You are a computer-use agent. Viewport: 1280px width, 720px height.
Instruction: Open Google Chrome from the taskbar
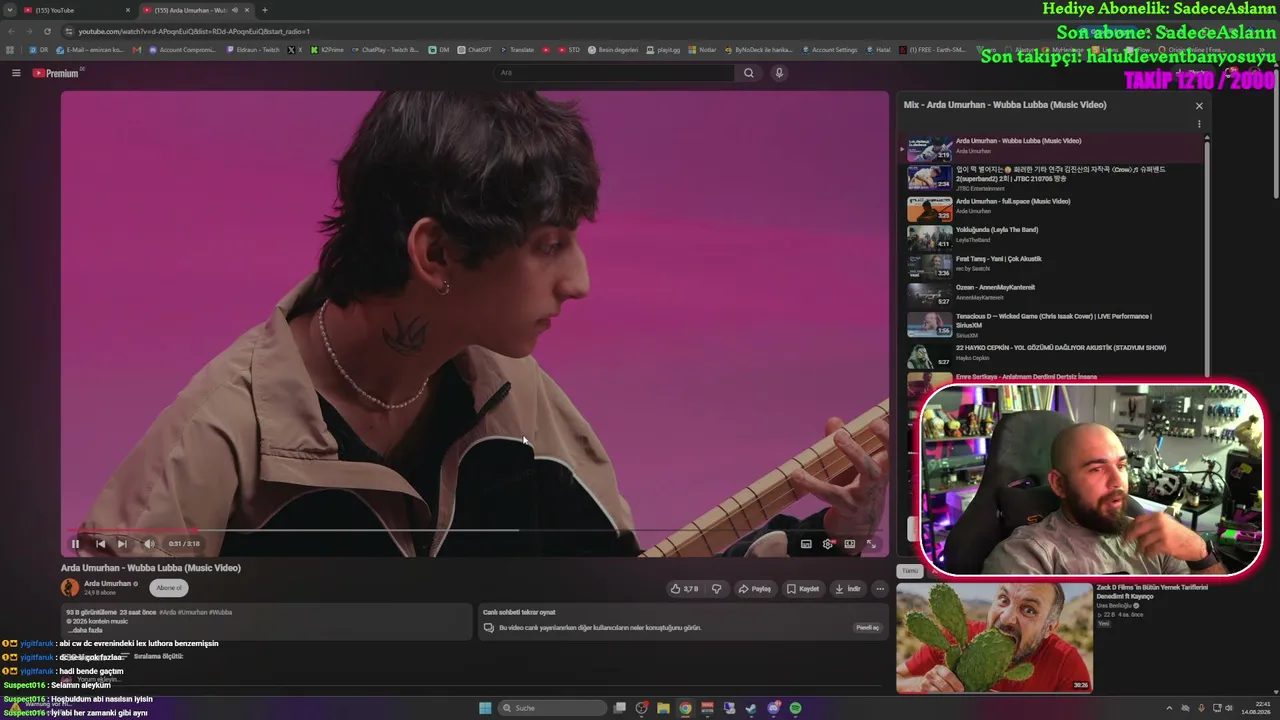pyautogui.click(x=685, y=708)
